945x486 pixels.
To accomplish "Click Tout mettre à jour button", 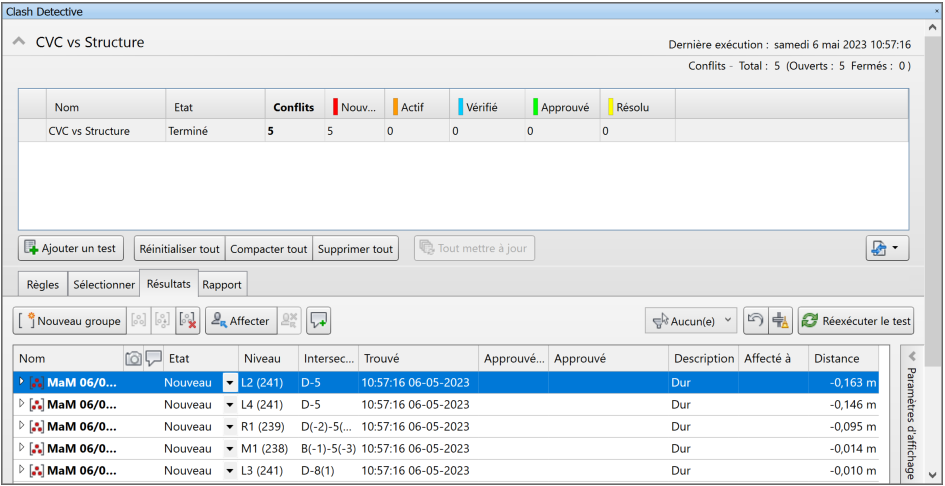I will click(x=474, y=248).
